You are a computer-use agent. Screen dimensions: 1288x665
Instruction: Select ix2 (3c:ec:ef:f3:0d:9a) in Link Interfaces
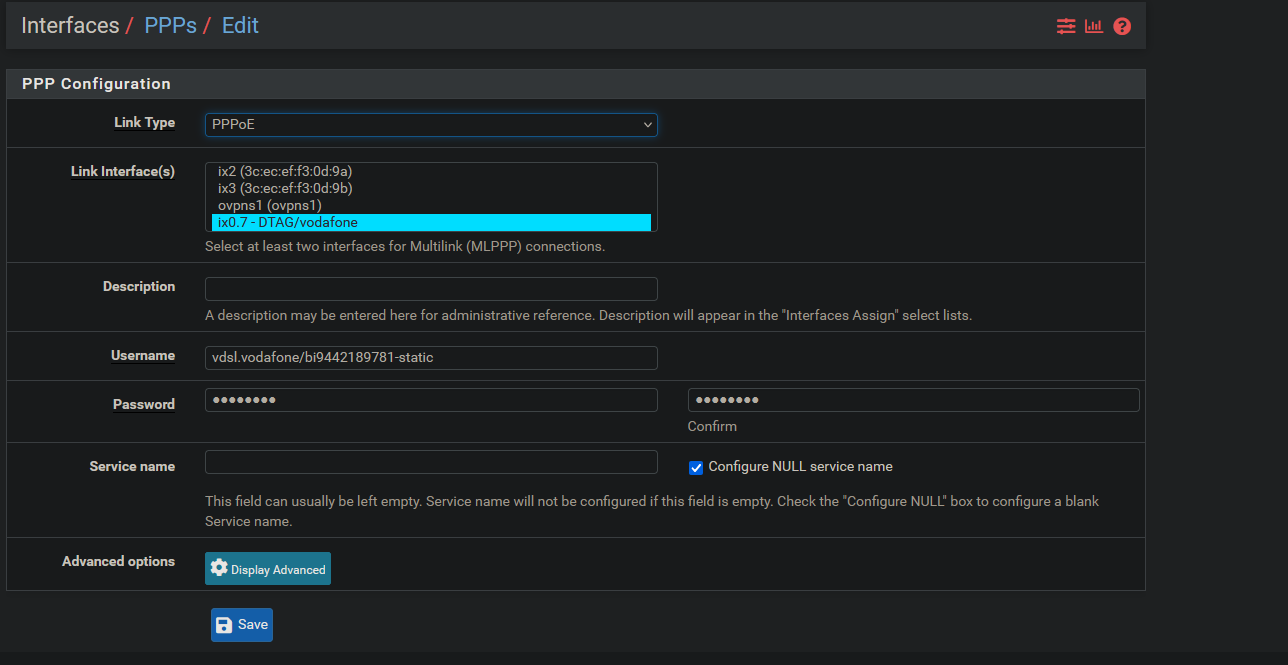tap(285, 172)
